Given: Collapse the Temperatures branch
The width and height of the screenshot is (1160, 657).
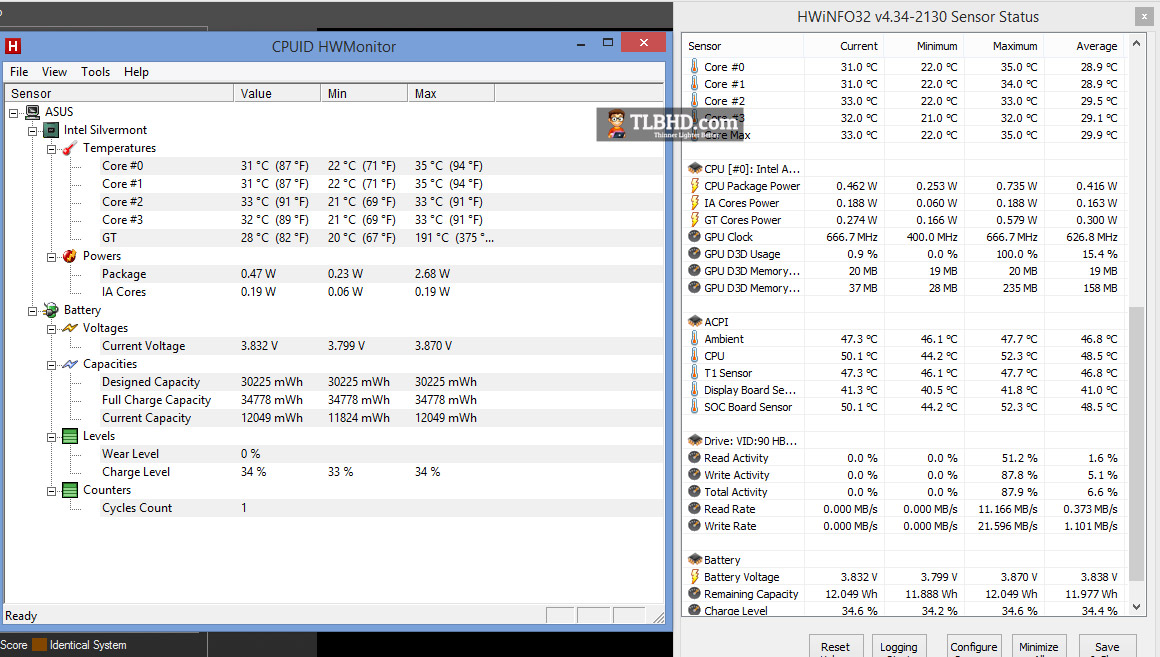Looking at the screenshot, I should [52, 149].
